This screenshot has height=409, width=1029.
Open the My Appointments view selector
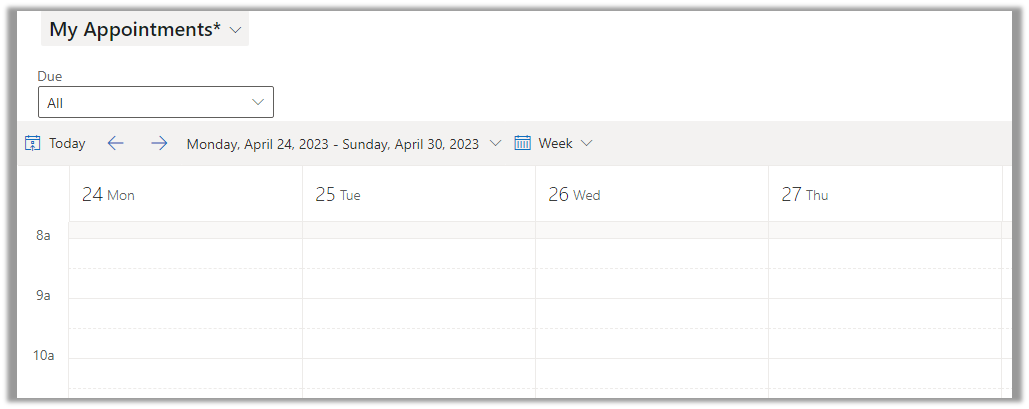point(145,30)
